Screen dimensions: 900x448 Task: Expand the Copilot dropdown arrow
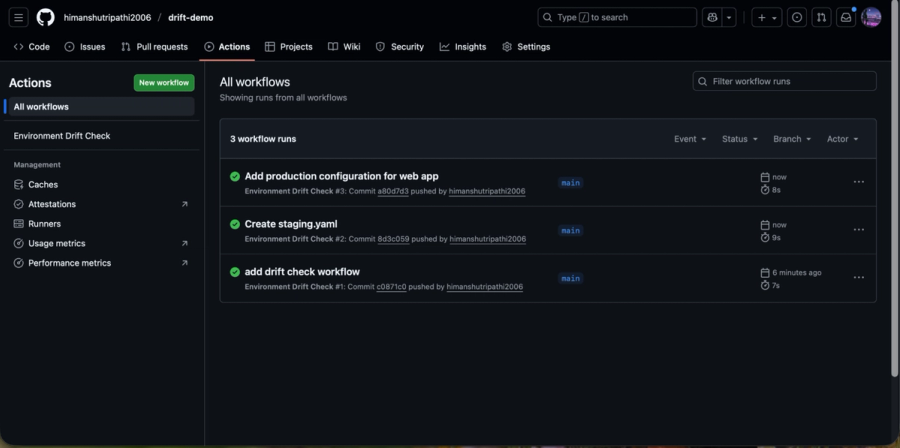click(729, 18)
